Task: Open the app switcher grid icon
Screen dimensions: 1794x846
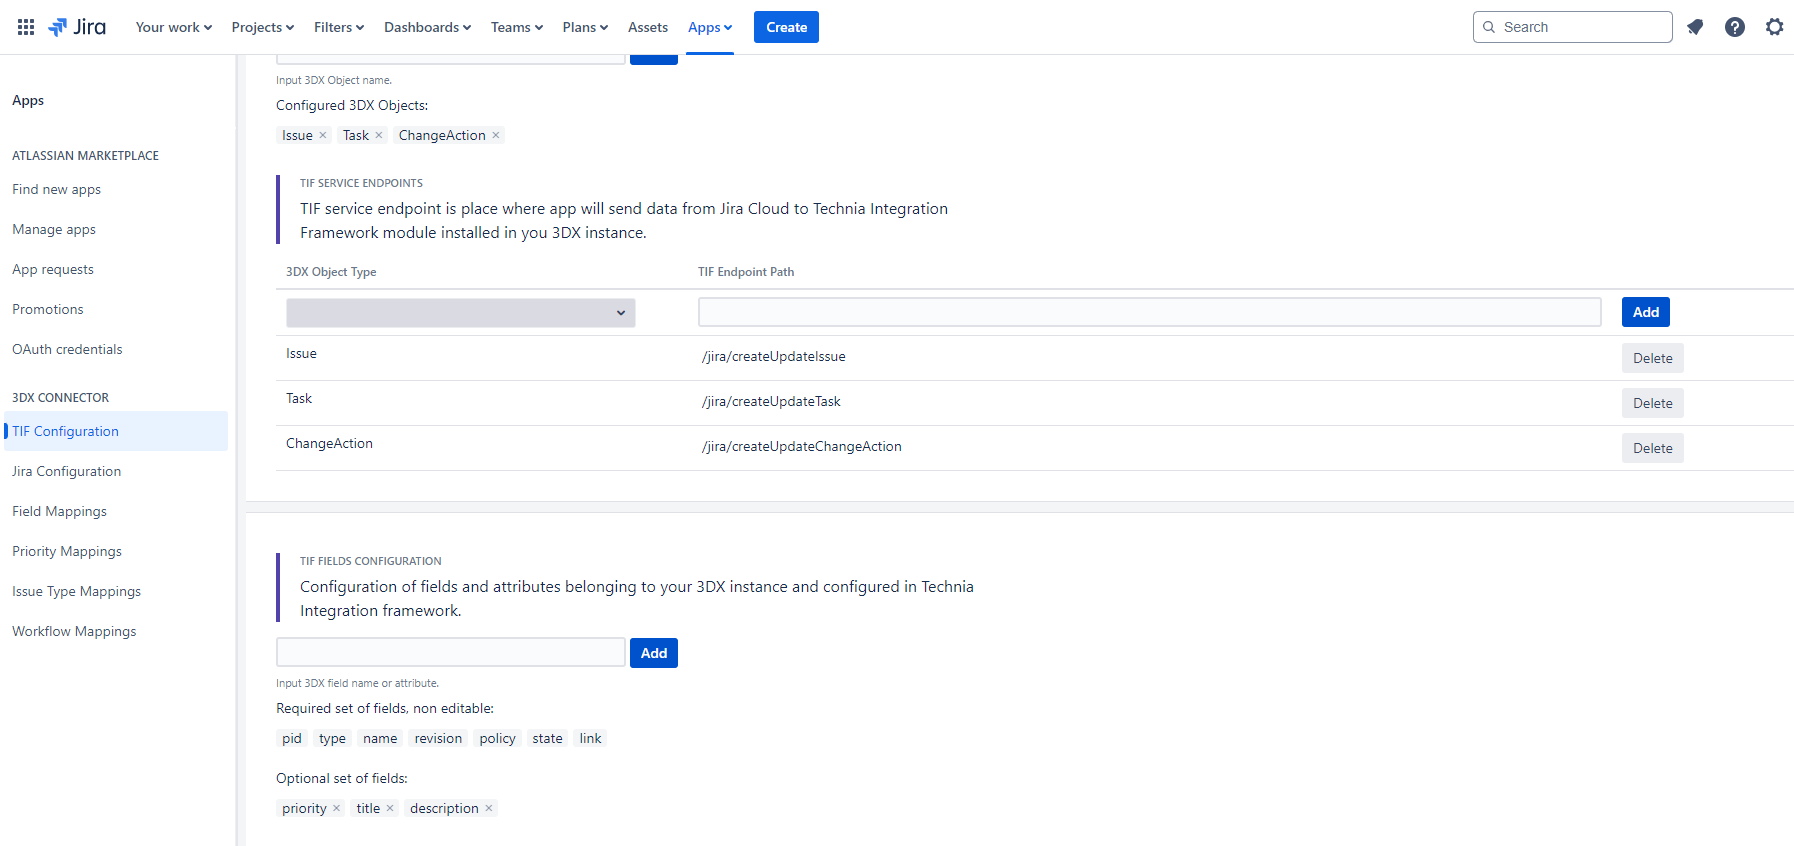Action: pos(26,27)
